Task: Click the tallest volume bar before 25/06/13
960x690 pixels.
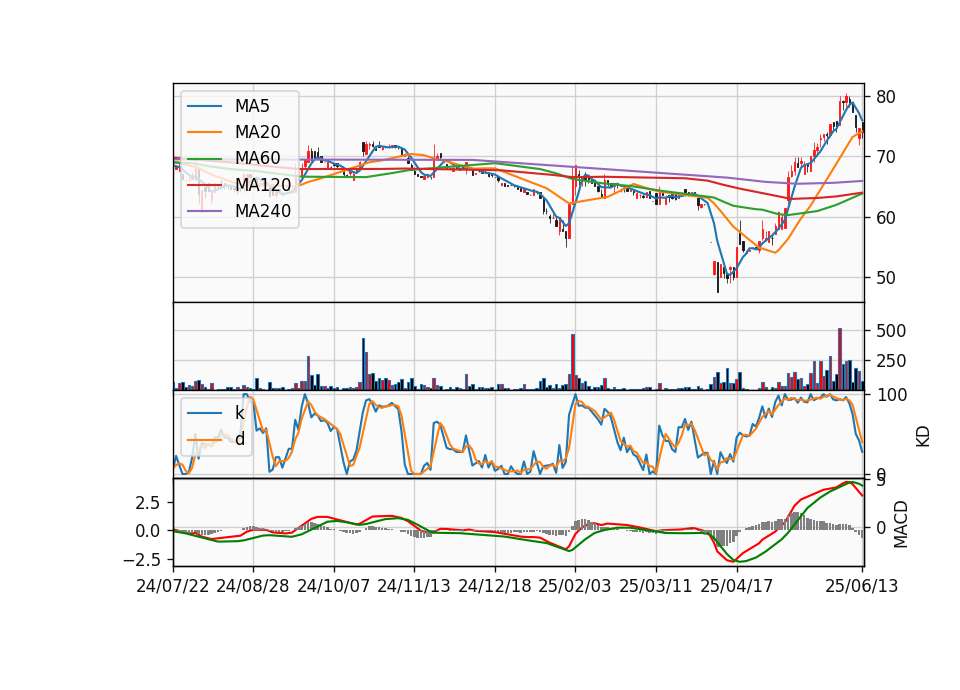Action: (840, 359)
